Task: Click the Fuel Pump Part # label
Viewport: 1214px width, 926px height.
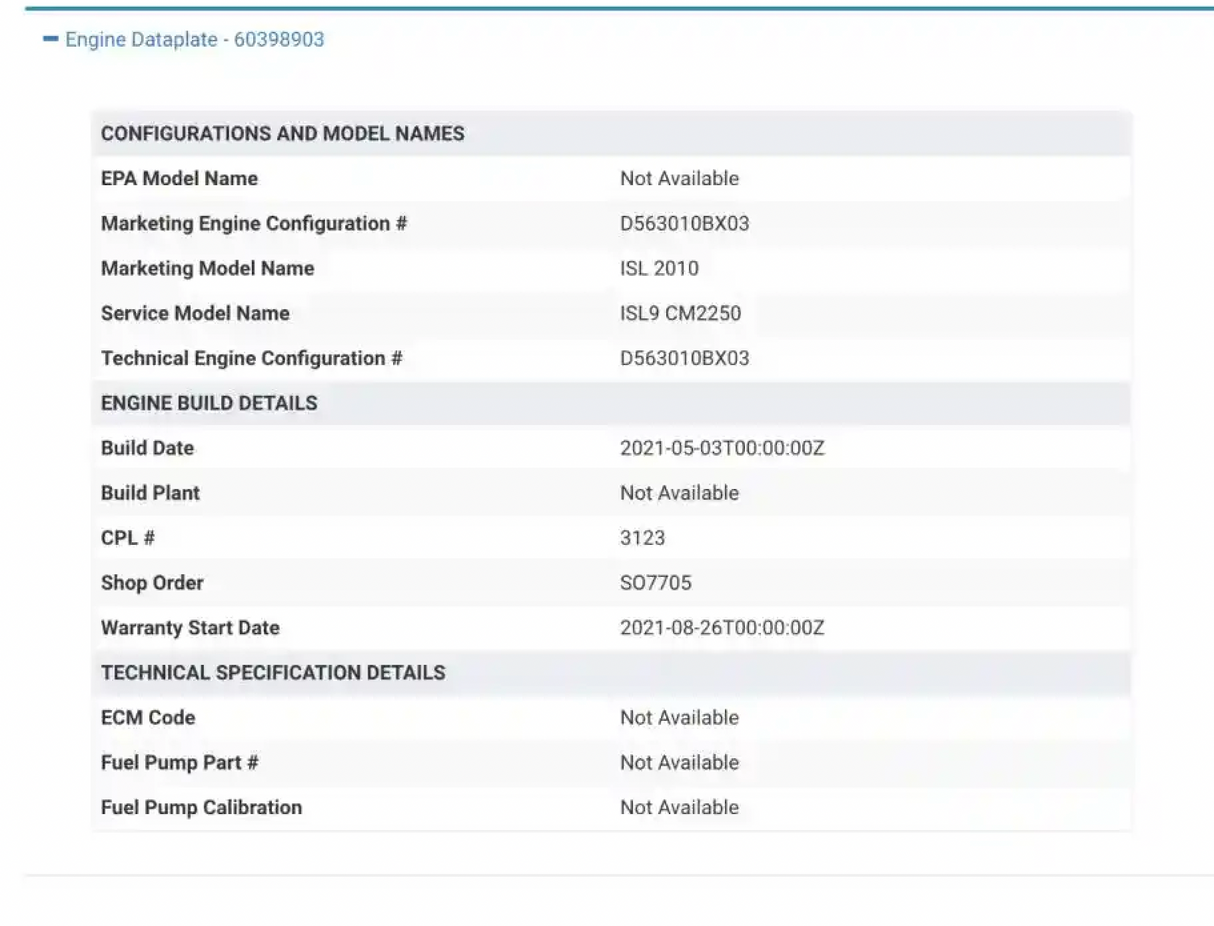Action: click(x=179, y=763)
